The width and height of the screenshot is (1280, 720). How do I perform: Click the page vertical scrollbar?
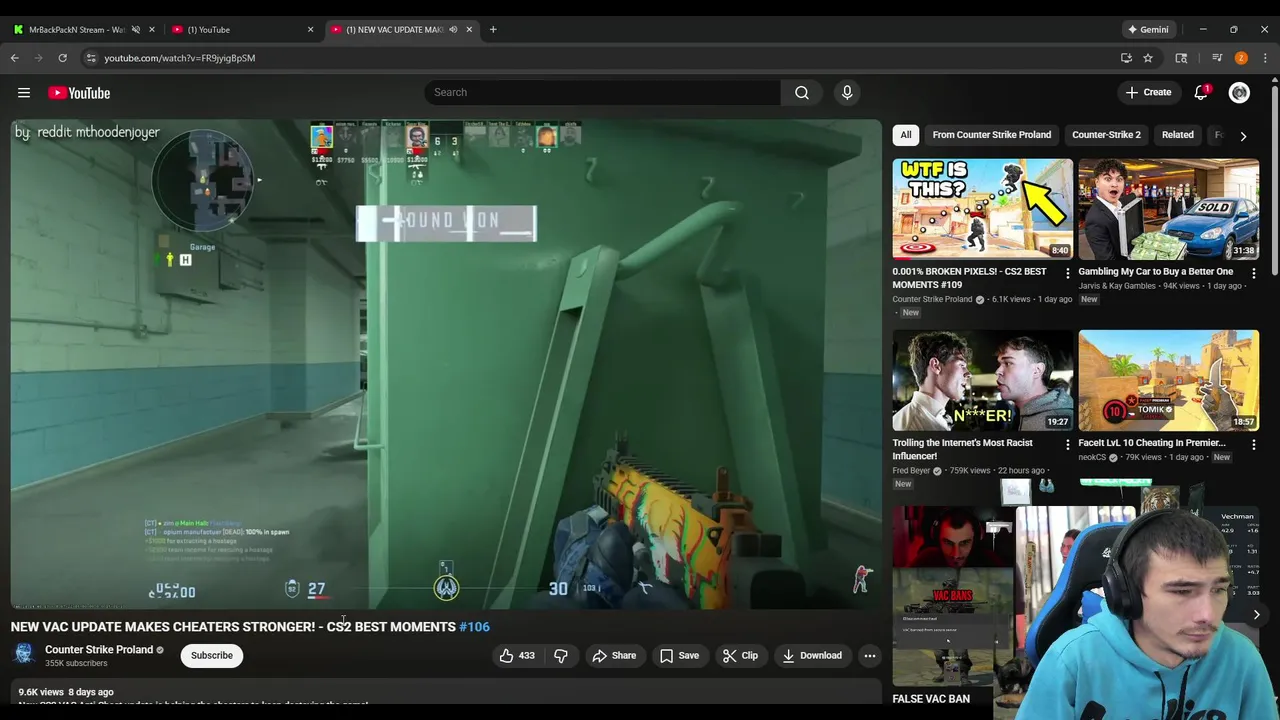point(1274,180)
